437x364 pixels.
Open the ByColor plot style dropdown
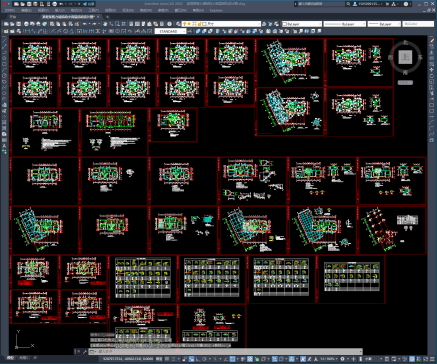coord(418,24)
